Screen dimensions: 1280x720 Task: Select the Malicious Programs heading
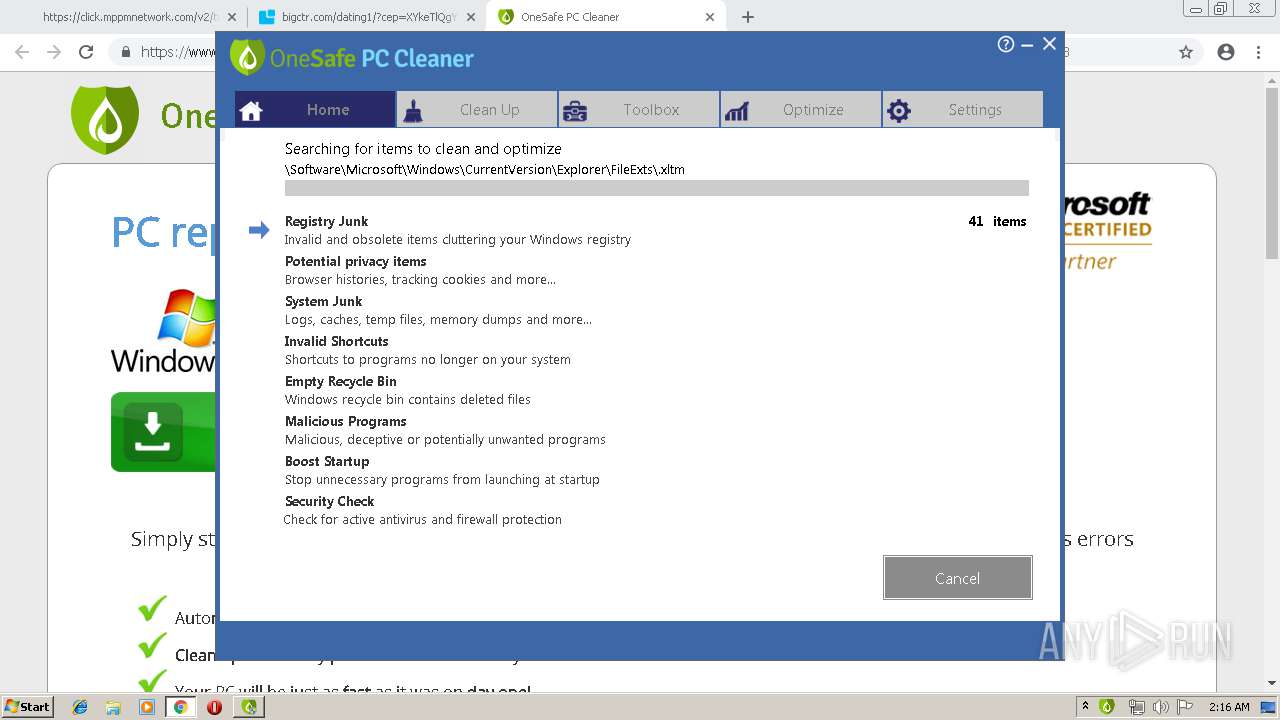coord(345,421)
